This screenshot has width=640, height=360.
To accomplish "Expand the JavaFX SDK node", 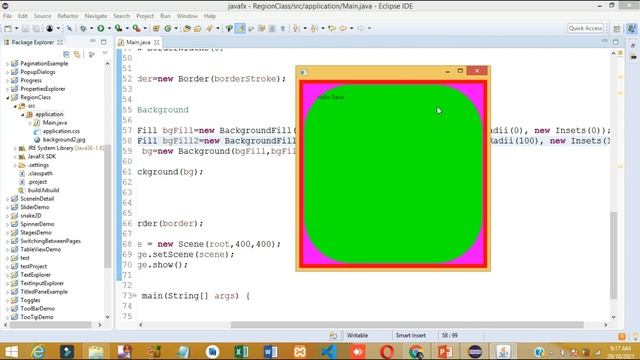I will (x=15, y=157).
